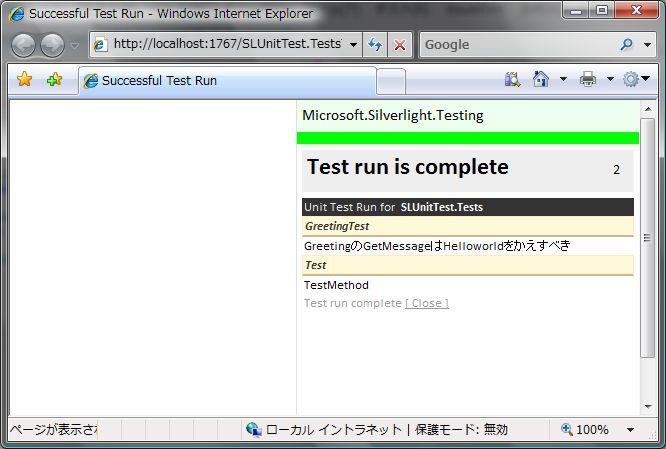Screen dimensions: 666x449
Task: Click in the Google search box
Action: pos(518,44)
